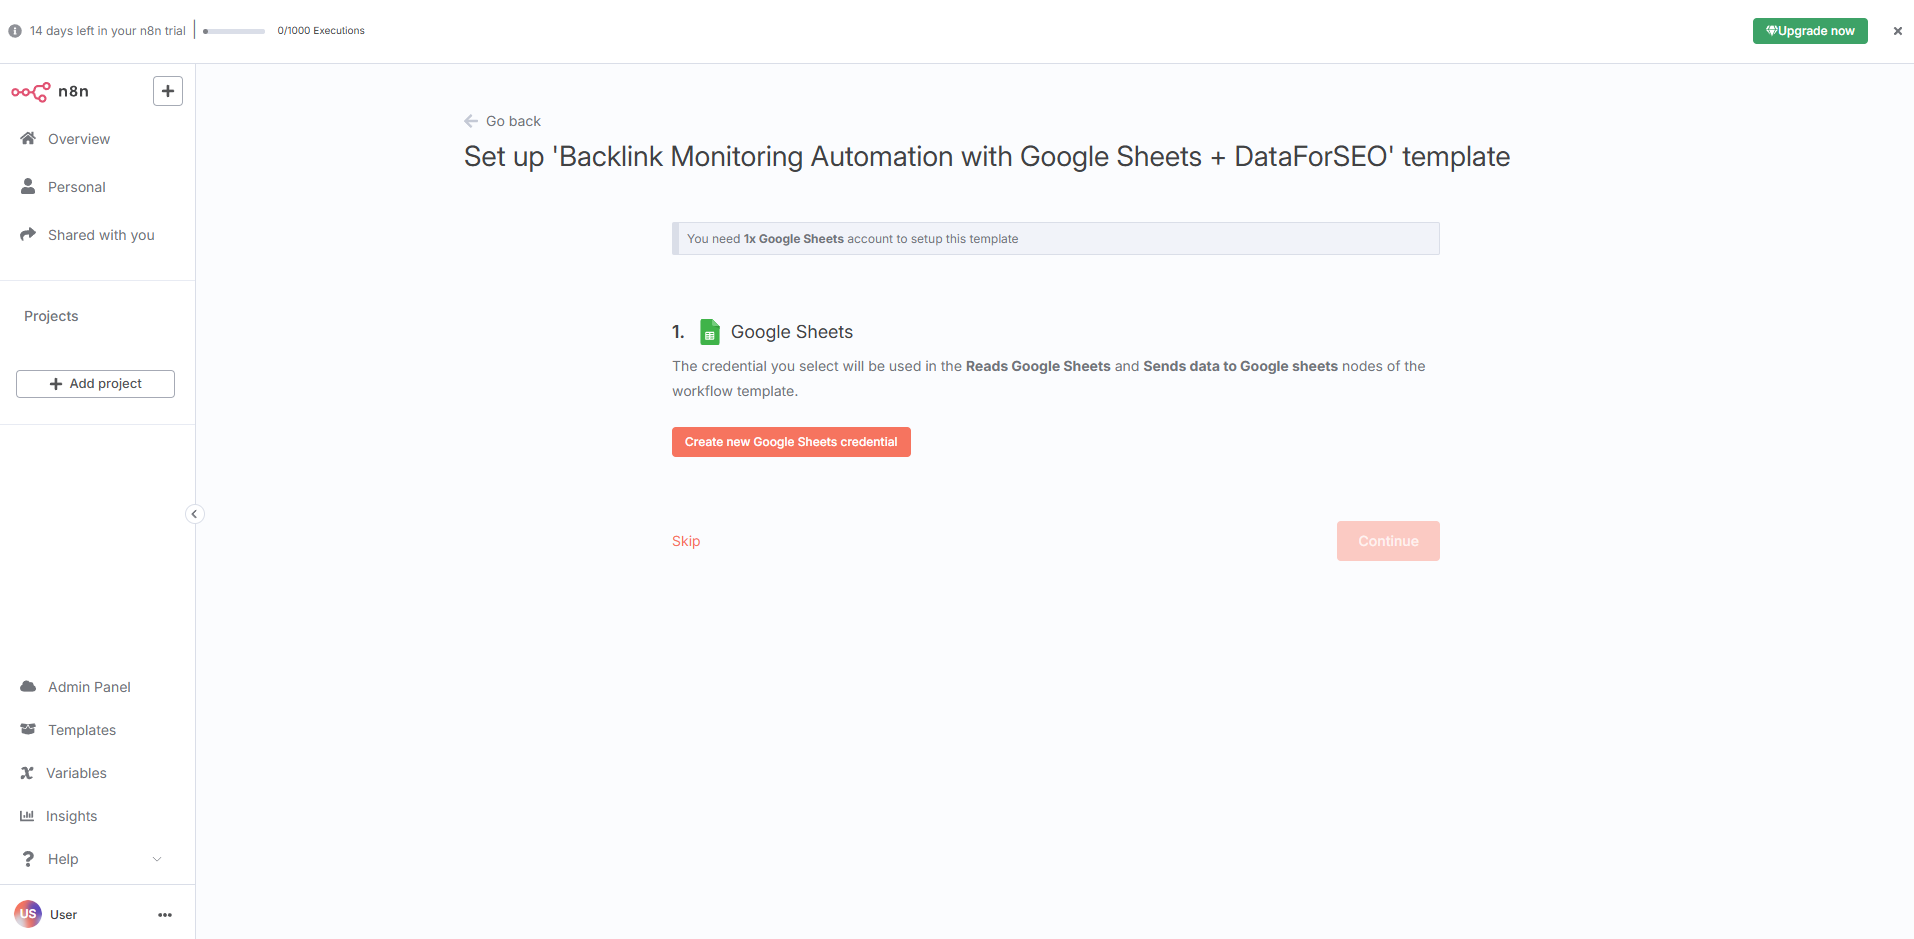1914x939 pixels.
Task: Dismiss the trial banner with the X
Action: (1897, 31)
